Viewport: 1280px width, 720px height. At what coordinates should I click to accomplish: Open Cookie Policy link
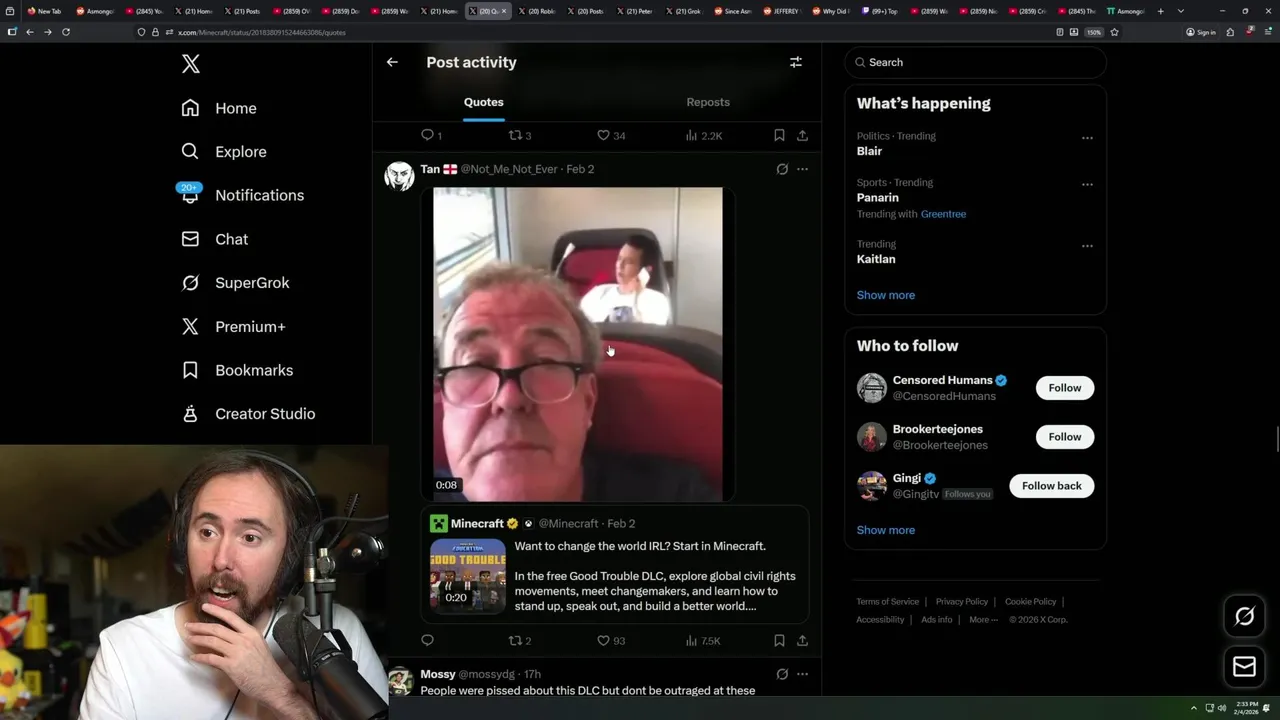(1030, 602)
